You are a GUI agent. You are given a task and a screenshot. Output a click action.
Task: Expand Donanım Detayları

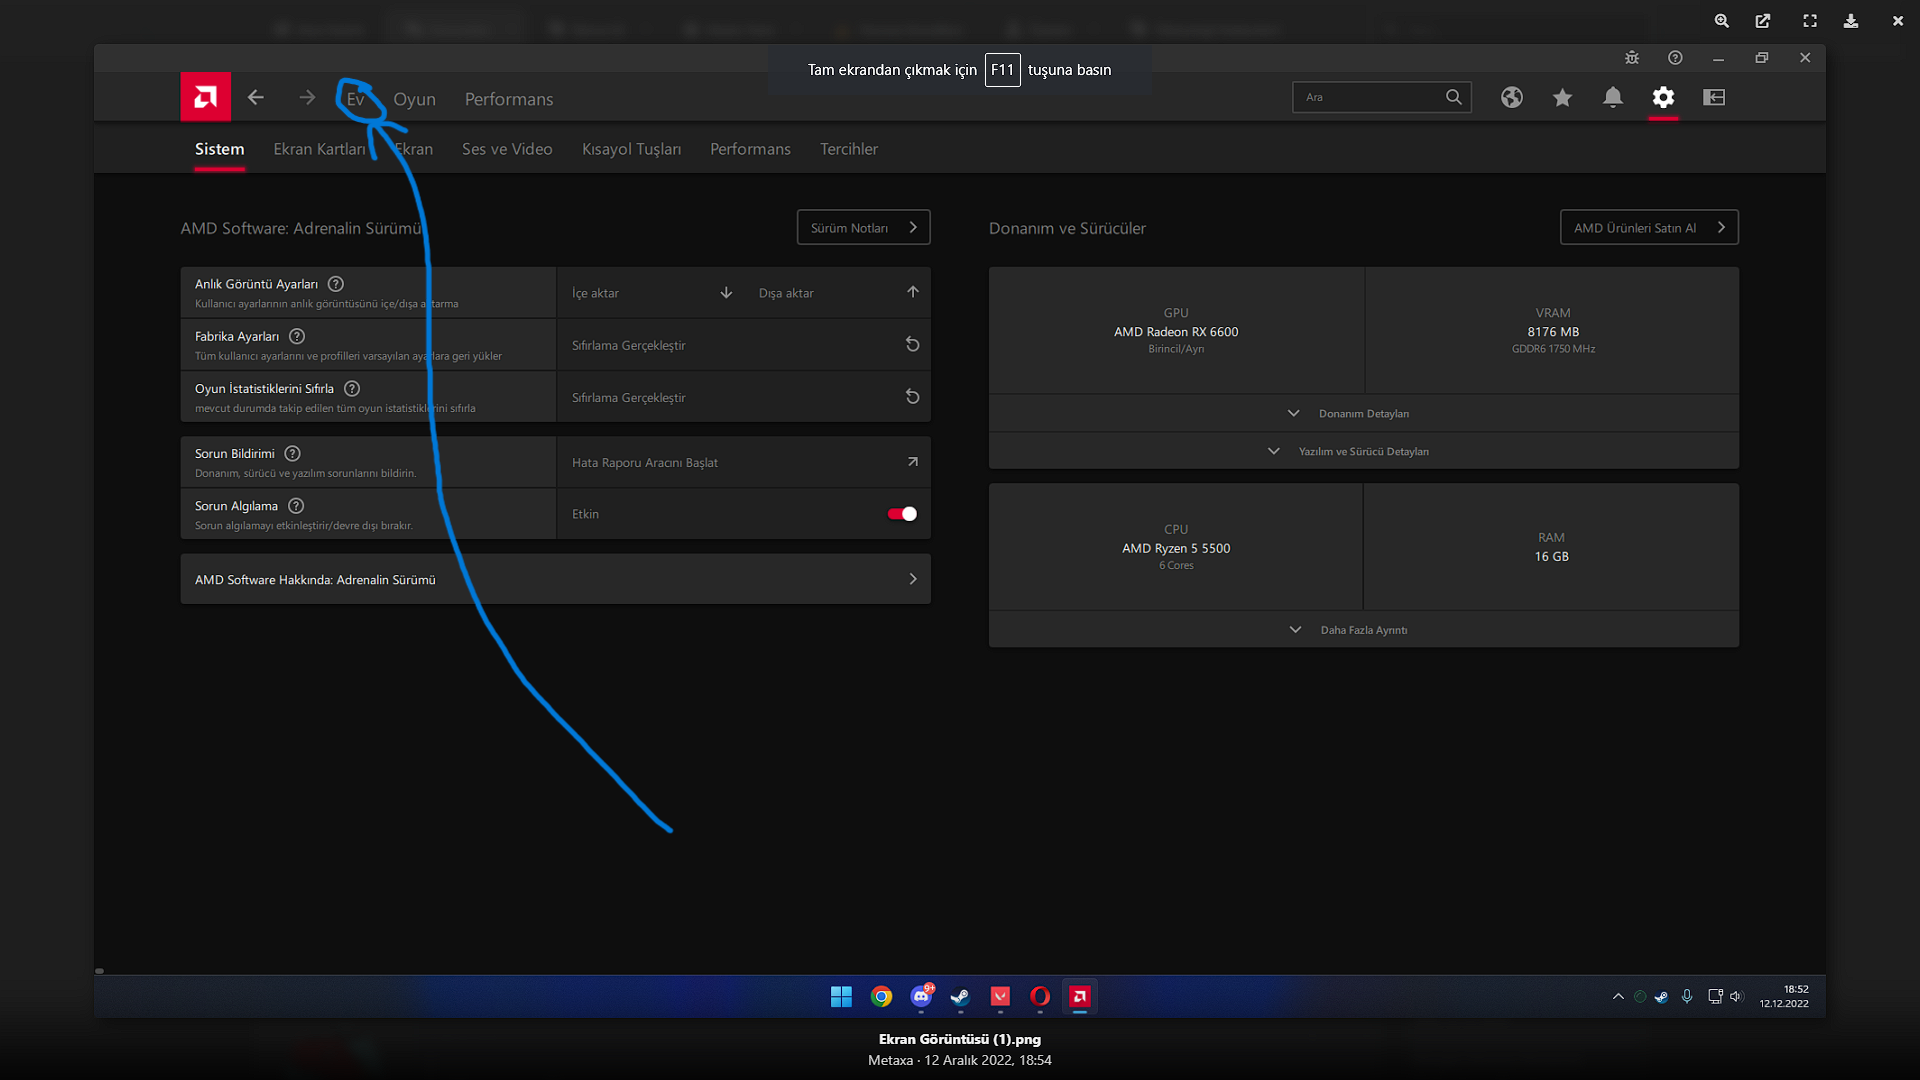pos(1364,413)
